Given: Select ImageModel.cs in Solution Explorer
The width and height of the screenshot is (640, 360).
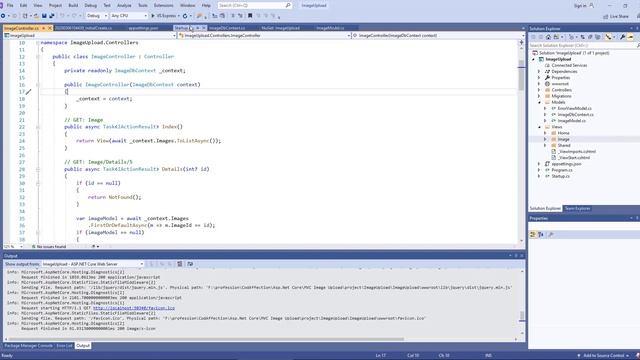Looking at the screenshot, I should tap(571, 121).
